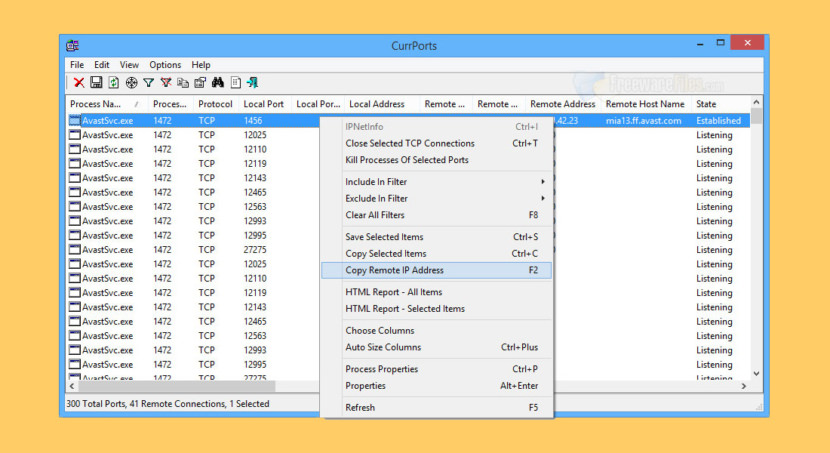Open the File menu

coord(77,65)
